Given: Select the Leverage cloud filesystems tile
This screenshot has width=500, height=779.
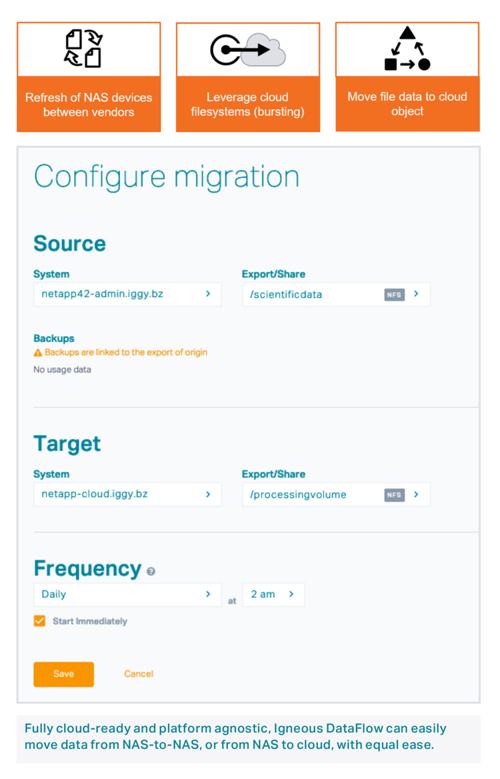Looking at the screenshot, I should 248,77.
